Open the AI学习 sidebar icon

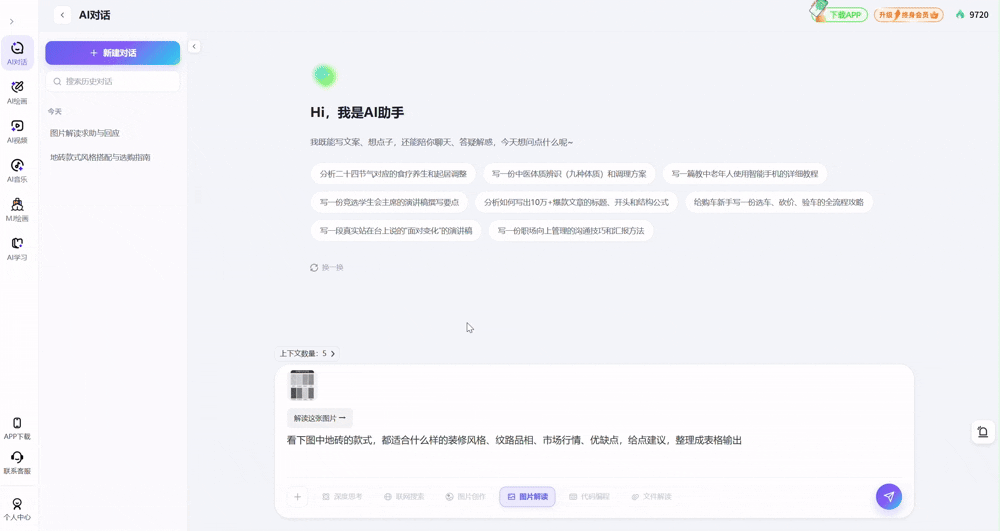click(x=17, y=248)
